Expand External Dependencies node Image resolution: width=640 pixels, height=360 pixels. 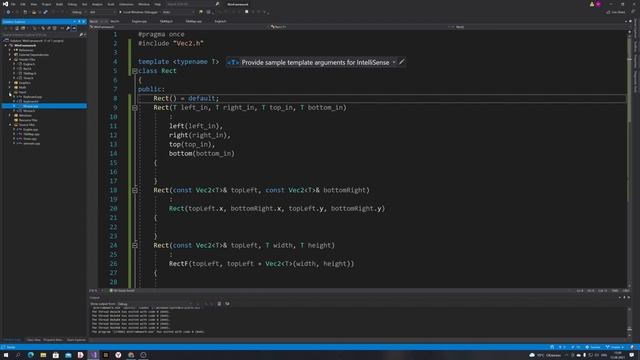pos(10,55)
